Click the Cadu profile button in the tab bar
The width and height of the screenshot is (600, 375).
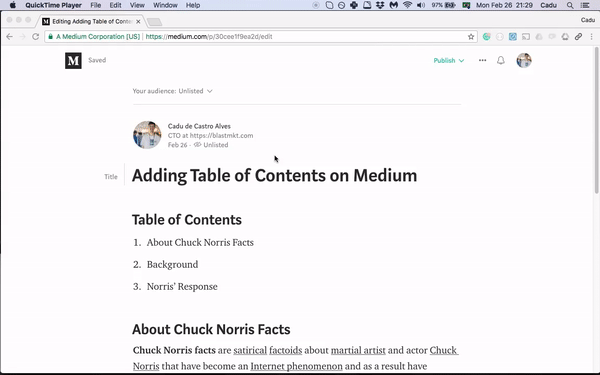pyautogui.click(x=587, y=20)
